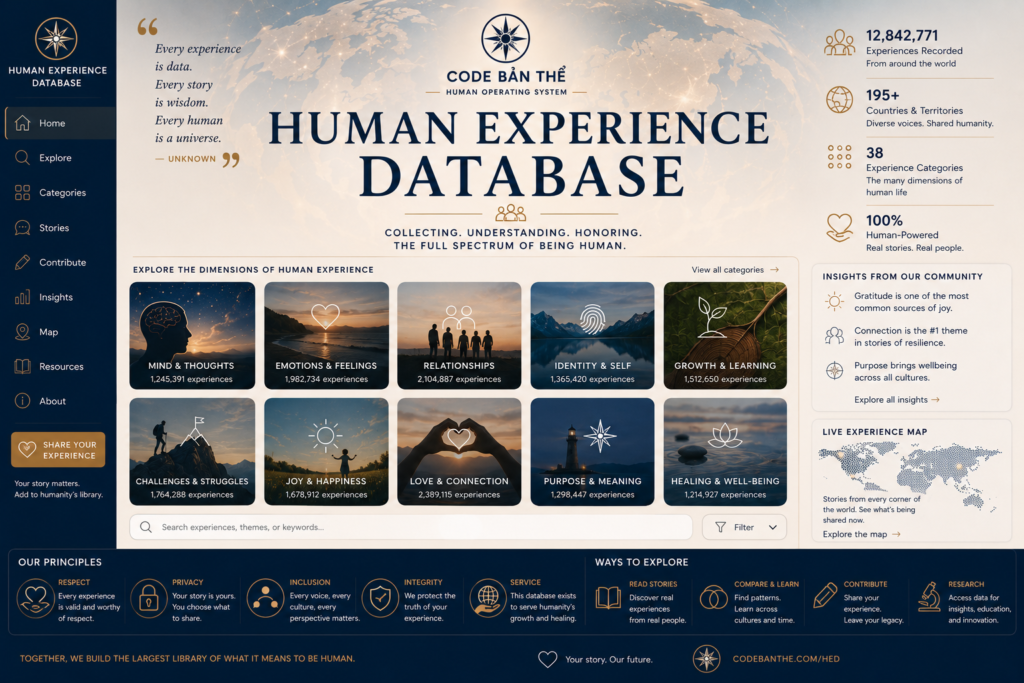Click the Privacy padlock principle icon
The width and height of the screenshot is (1024, 683).
[x=148, y=599]
